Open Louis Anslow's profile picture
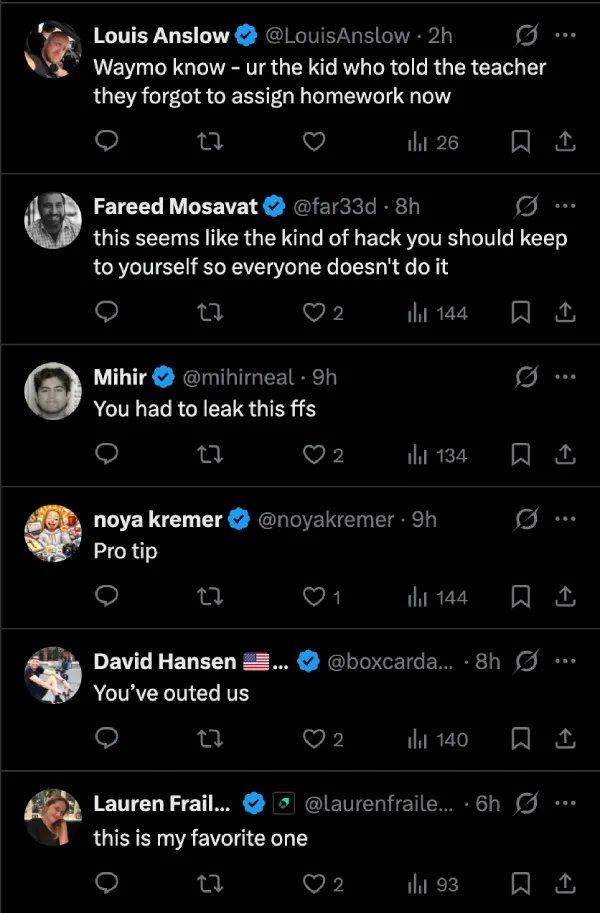 pos(52,50)
